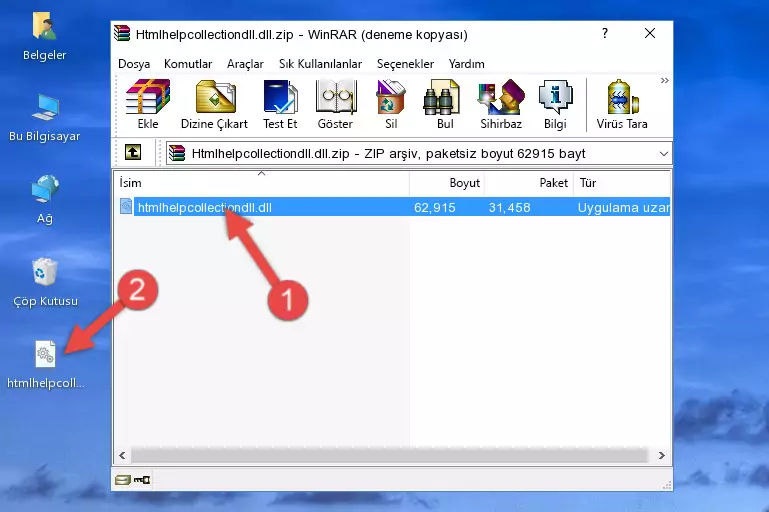Click the horizontal scrollbar right arrow
769x512 pixels.
[662, 456]
